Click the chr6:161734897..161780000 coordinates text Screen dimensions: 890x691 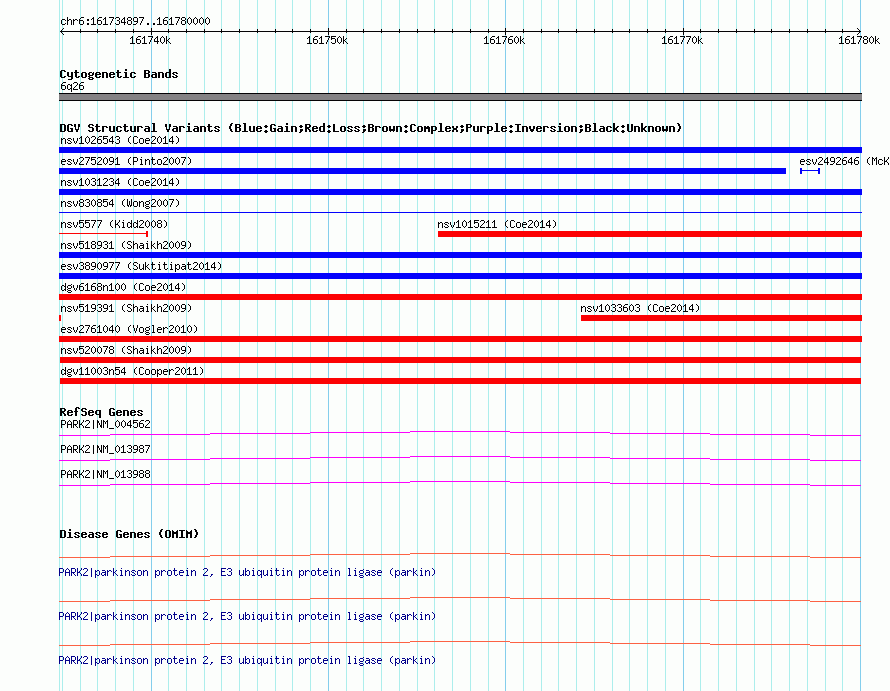coord(135,21)
